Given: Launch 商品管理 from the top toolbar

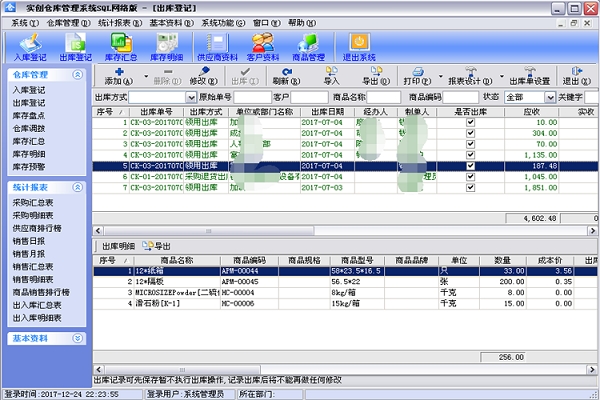Looking at the screenshot, I should point(311,45).
